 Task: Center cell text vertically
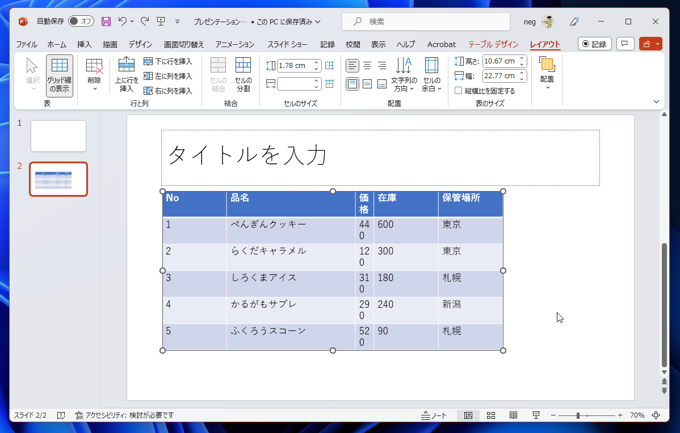click(x=367, y=84)
